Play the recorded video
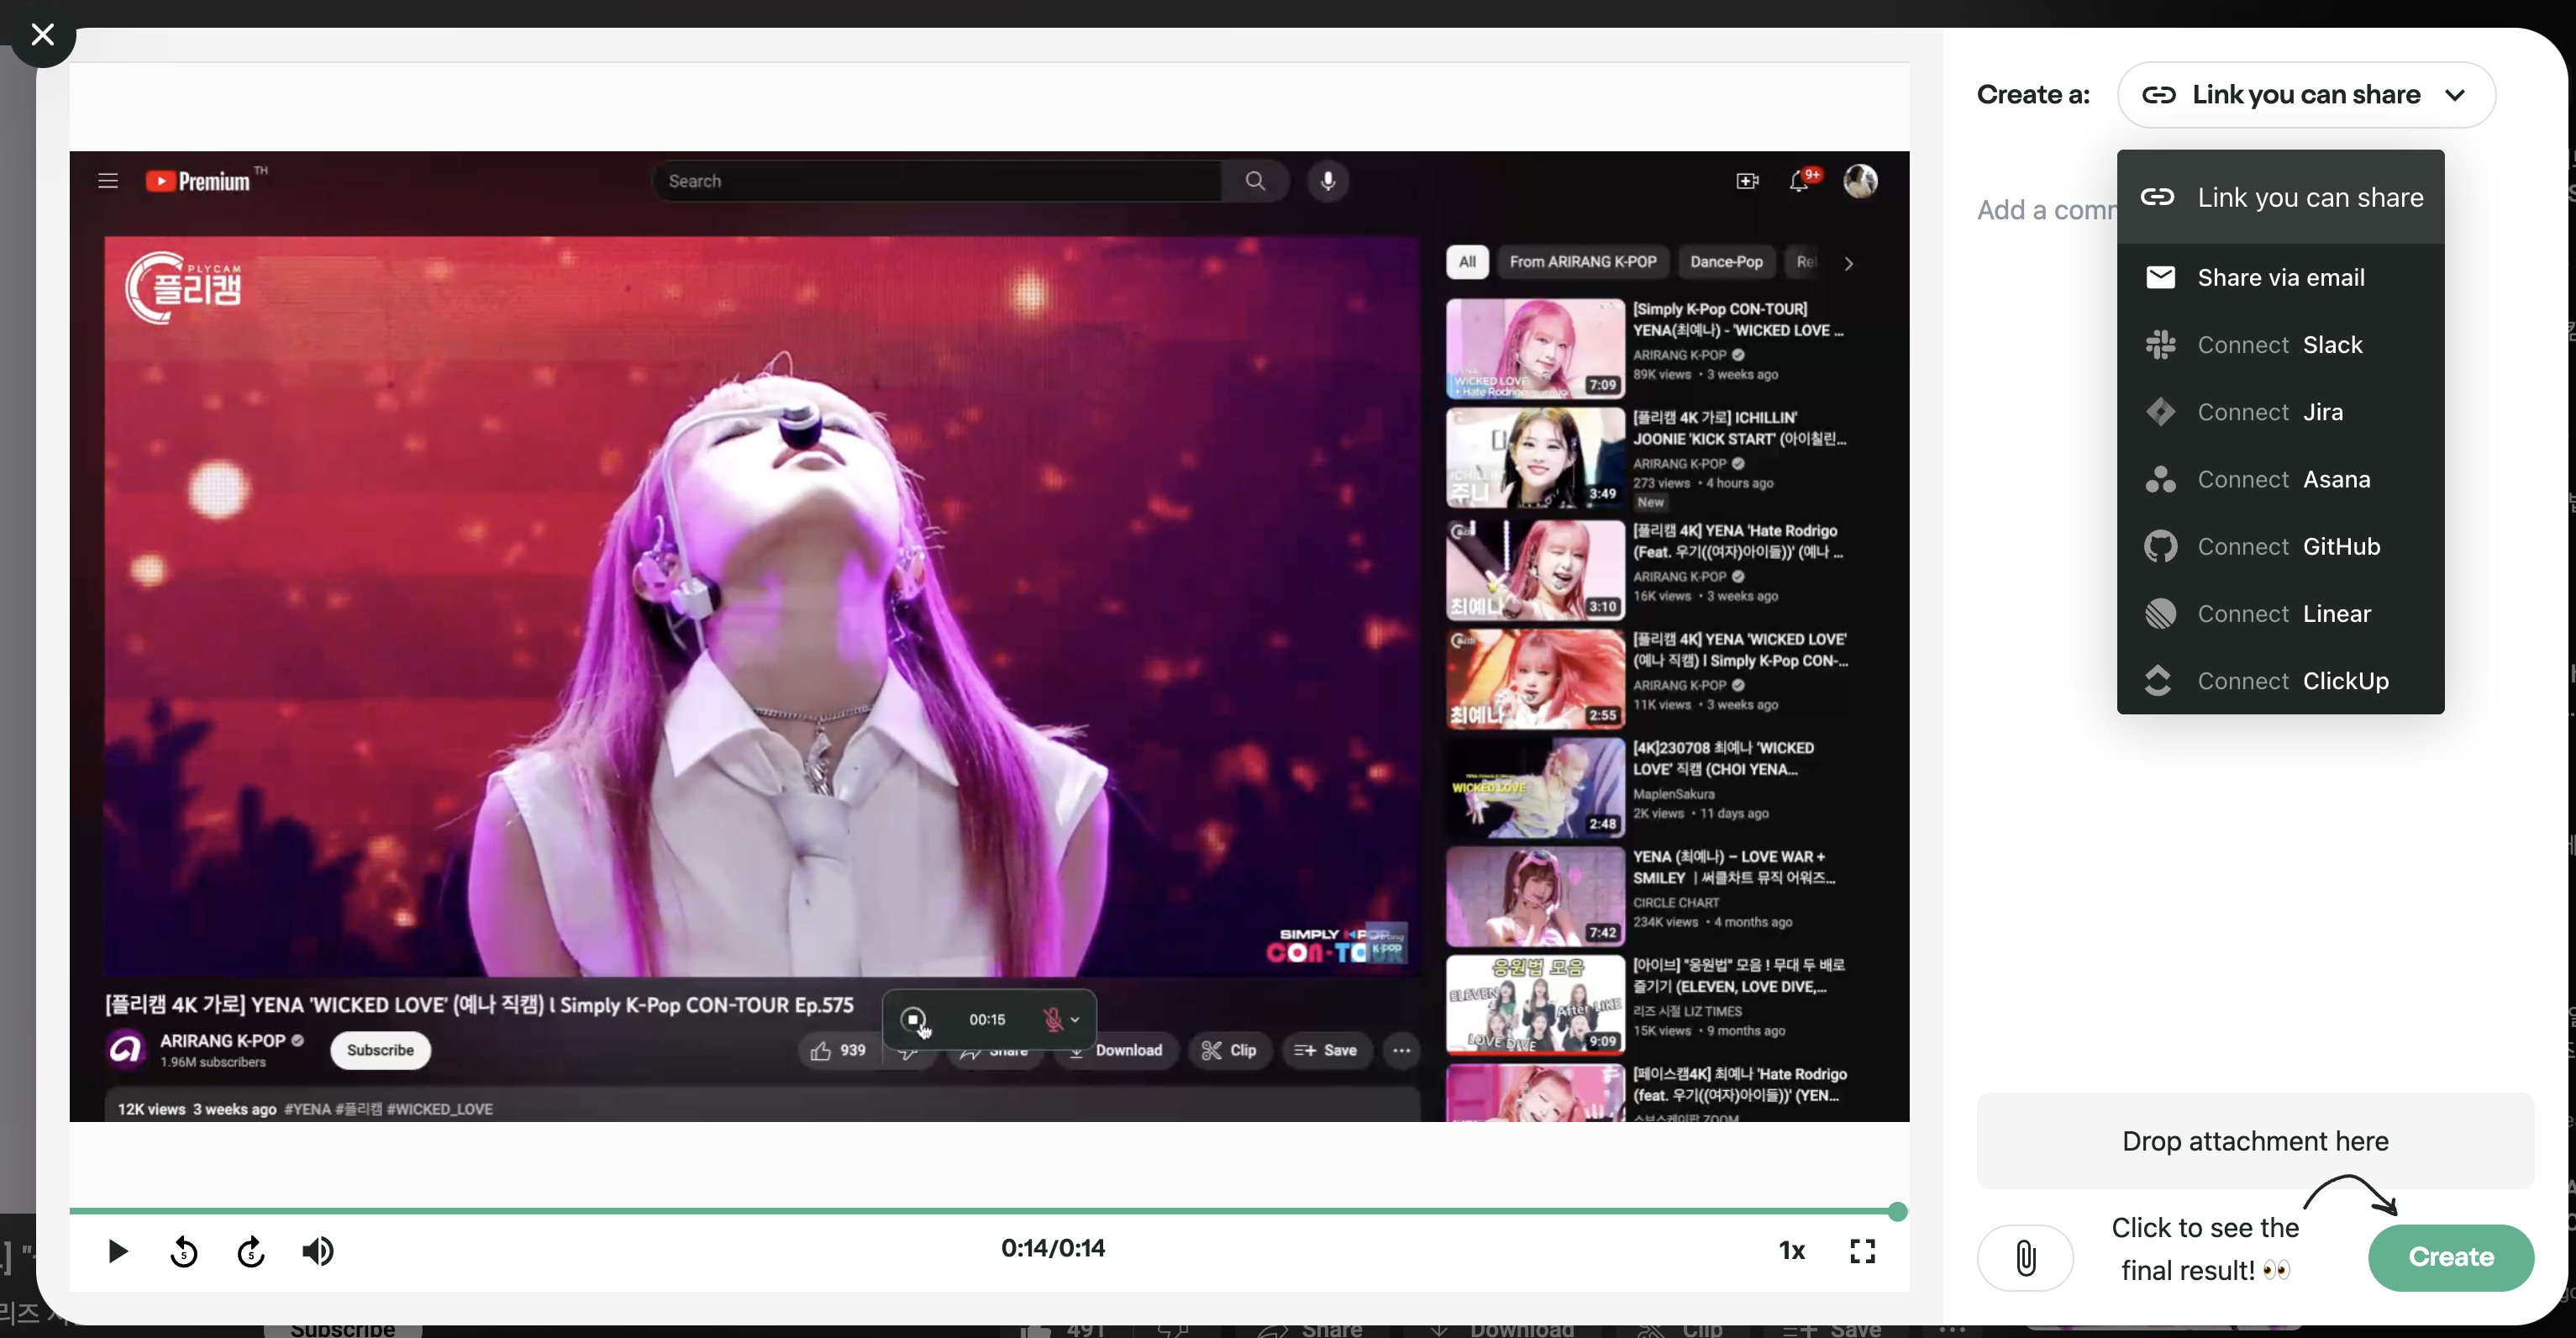The image size is (2576, 1338). (117, 1251)
